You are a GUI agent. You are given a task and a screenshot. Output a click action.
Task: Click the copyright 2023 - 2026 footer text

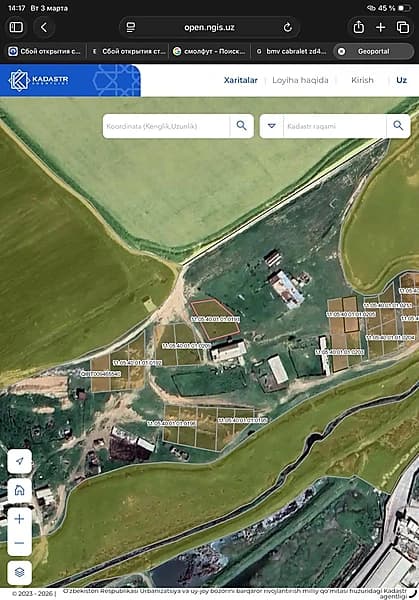coord(33,593)
